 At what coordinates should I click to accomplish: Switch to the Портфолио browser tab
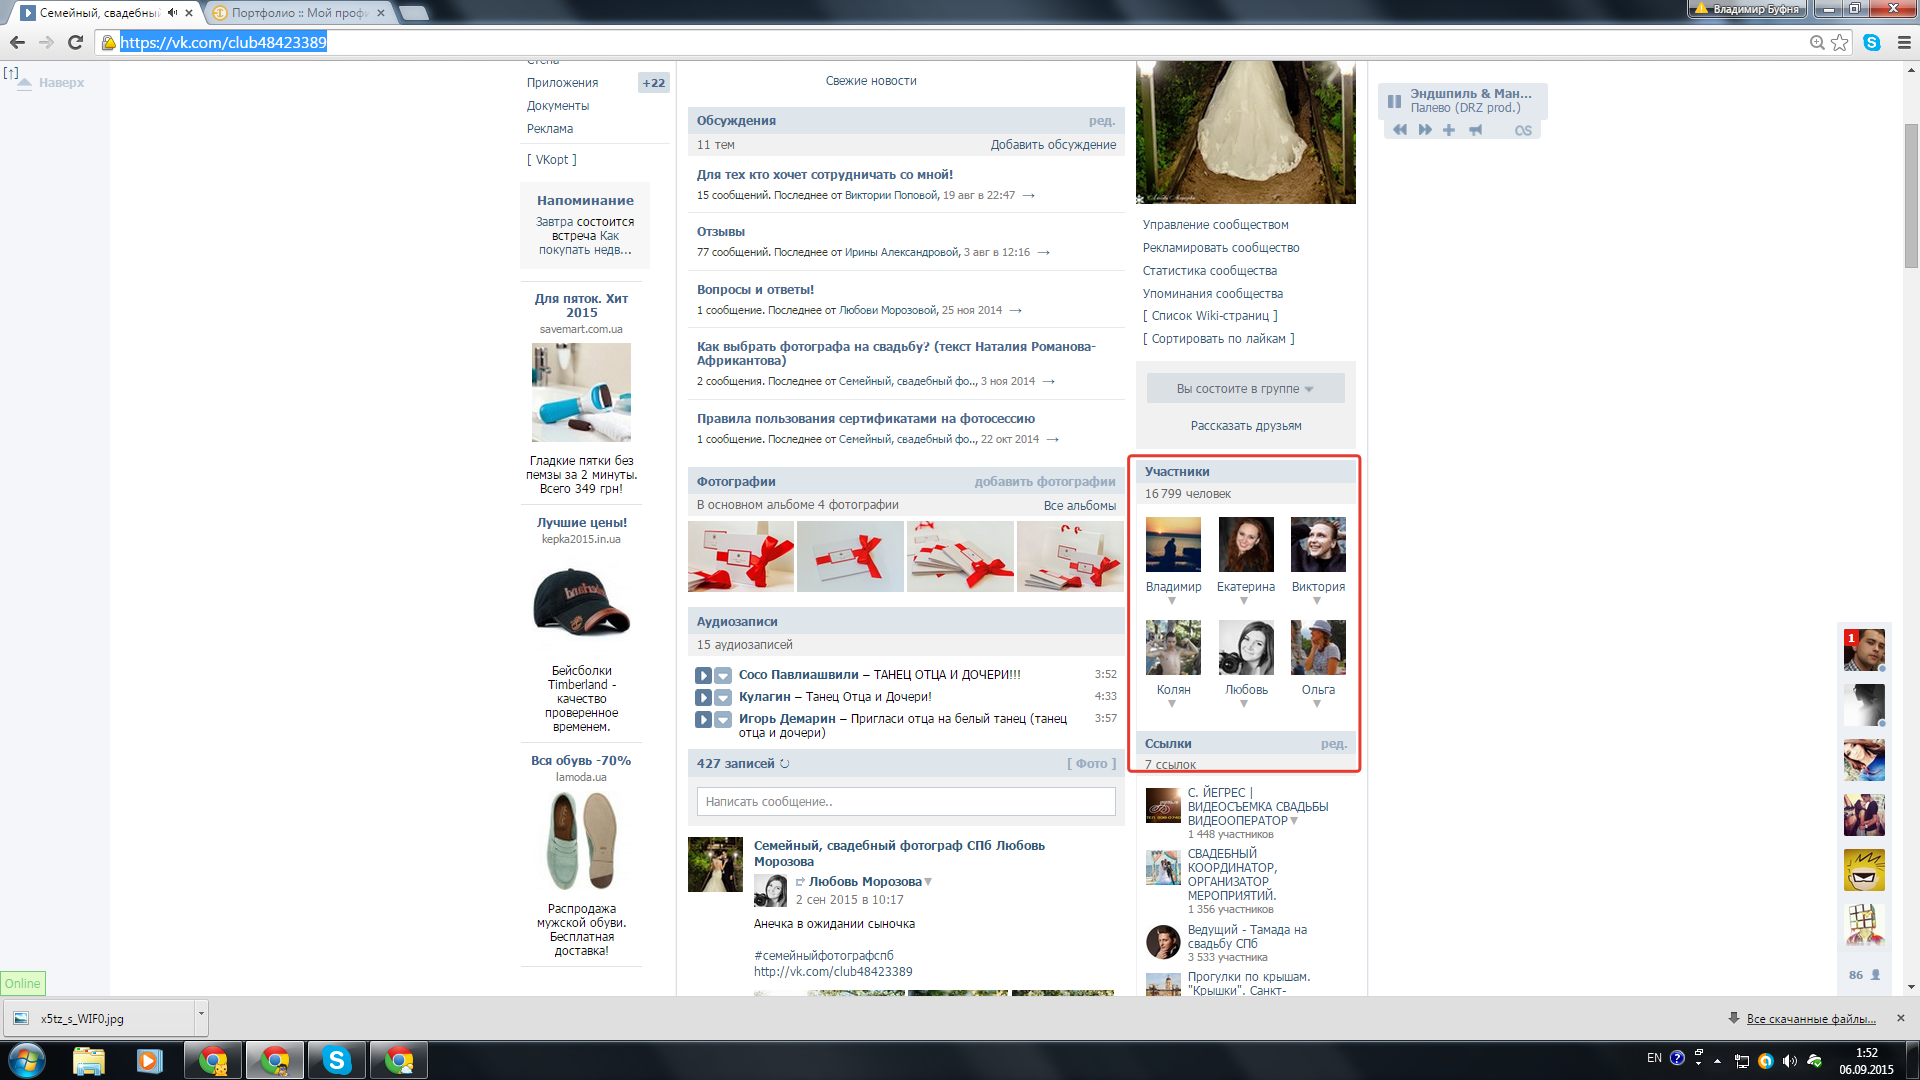coord(299,13)
